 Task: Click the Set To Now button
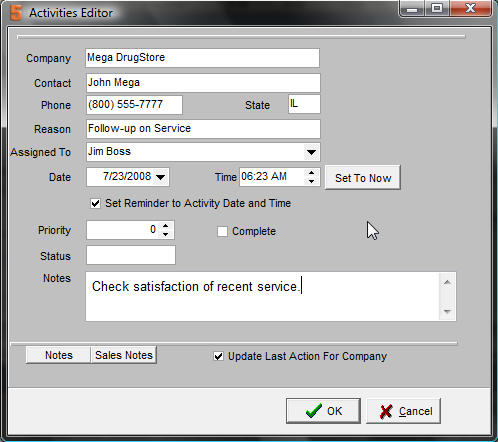point(363,178)
